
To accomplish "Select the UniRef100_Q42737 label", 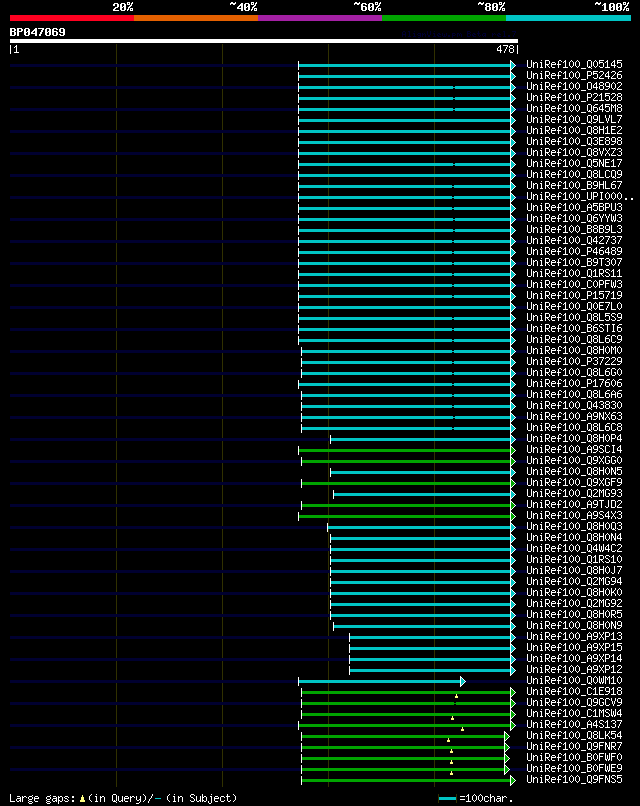I will click(x=574, y=240).
